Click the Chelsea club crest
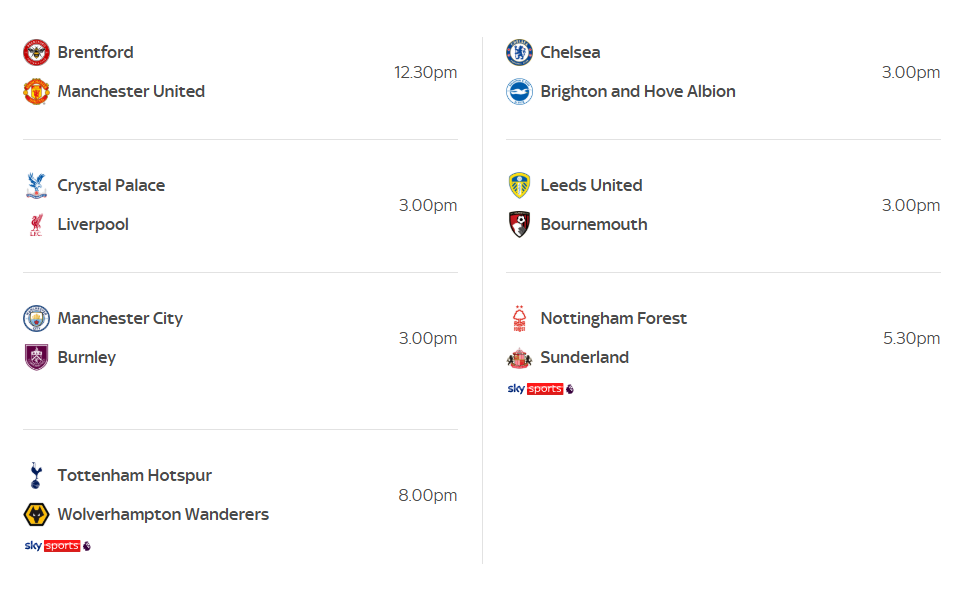Screen dimensions: 959x603 pyautogui.click(x=519, y=52)
